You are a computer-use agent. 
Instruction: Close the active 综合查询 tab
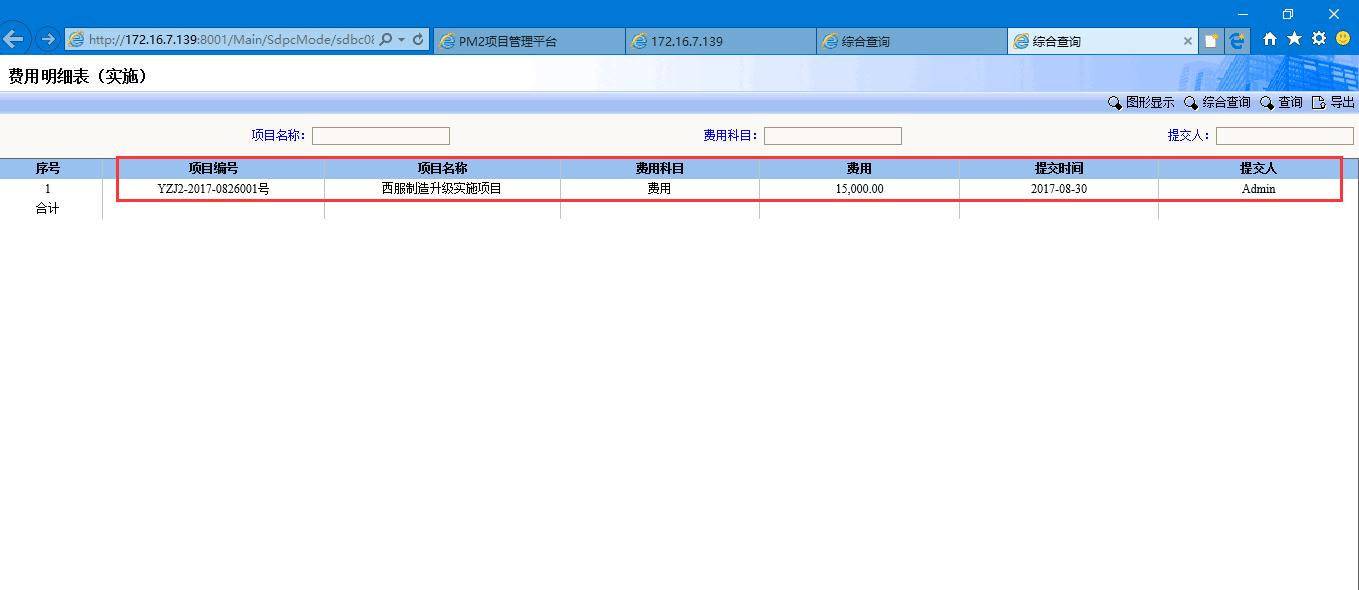[1188, 41]
